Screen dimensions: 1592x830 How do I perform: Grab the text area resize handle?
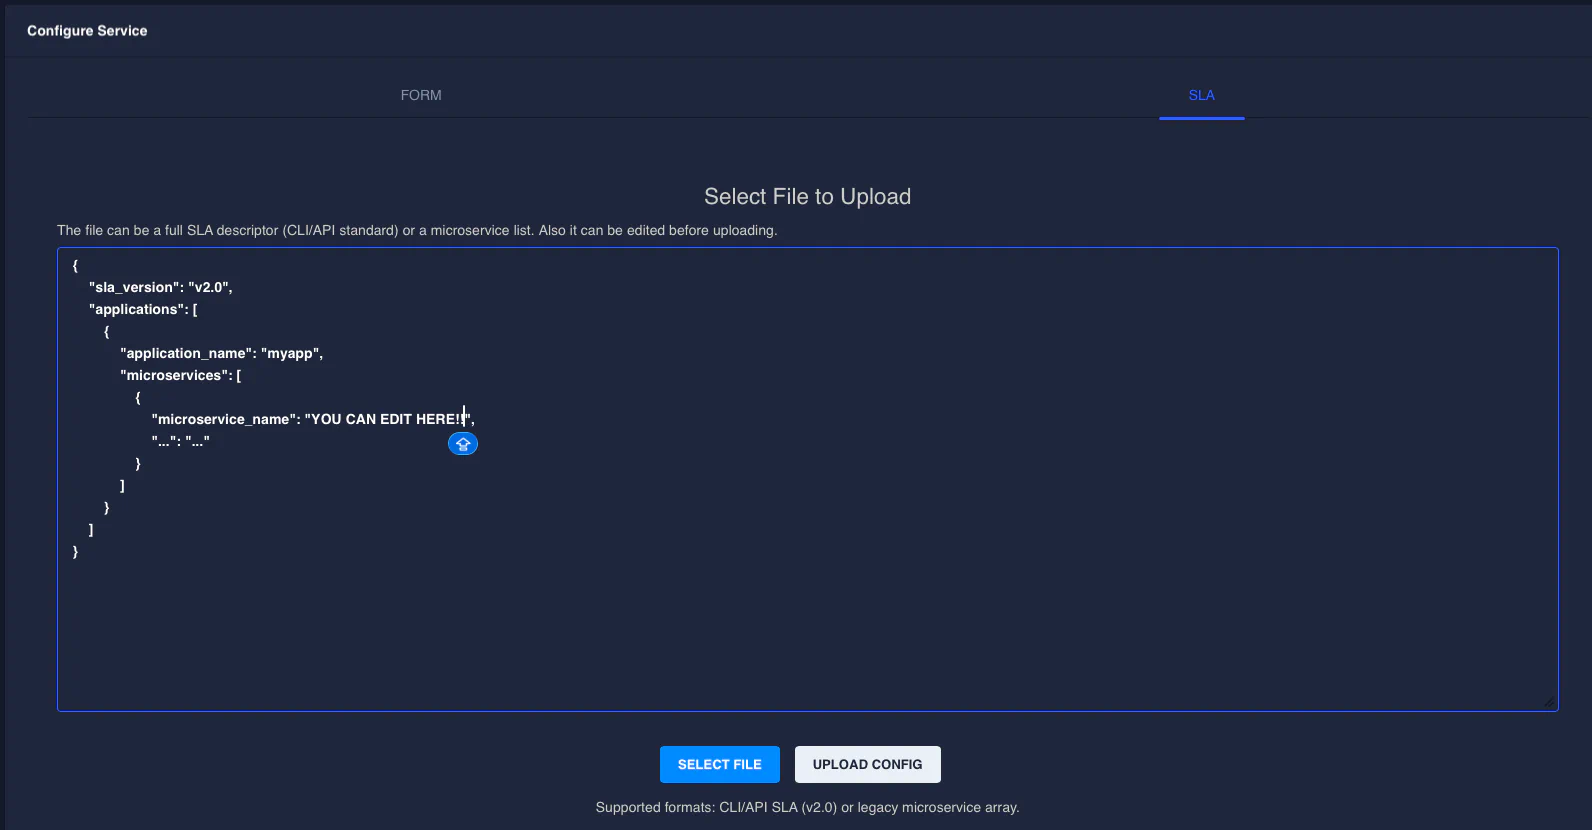click(1549, 703)
